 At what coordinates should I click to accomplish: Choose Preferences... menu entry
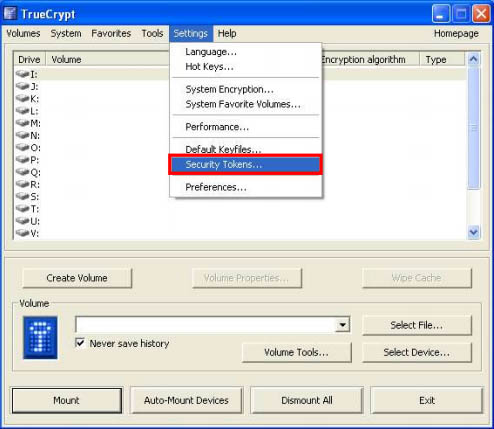[x=246, y=187]
